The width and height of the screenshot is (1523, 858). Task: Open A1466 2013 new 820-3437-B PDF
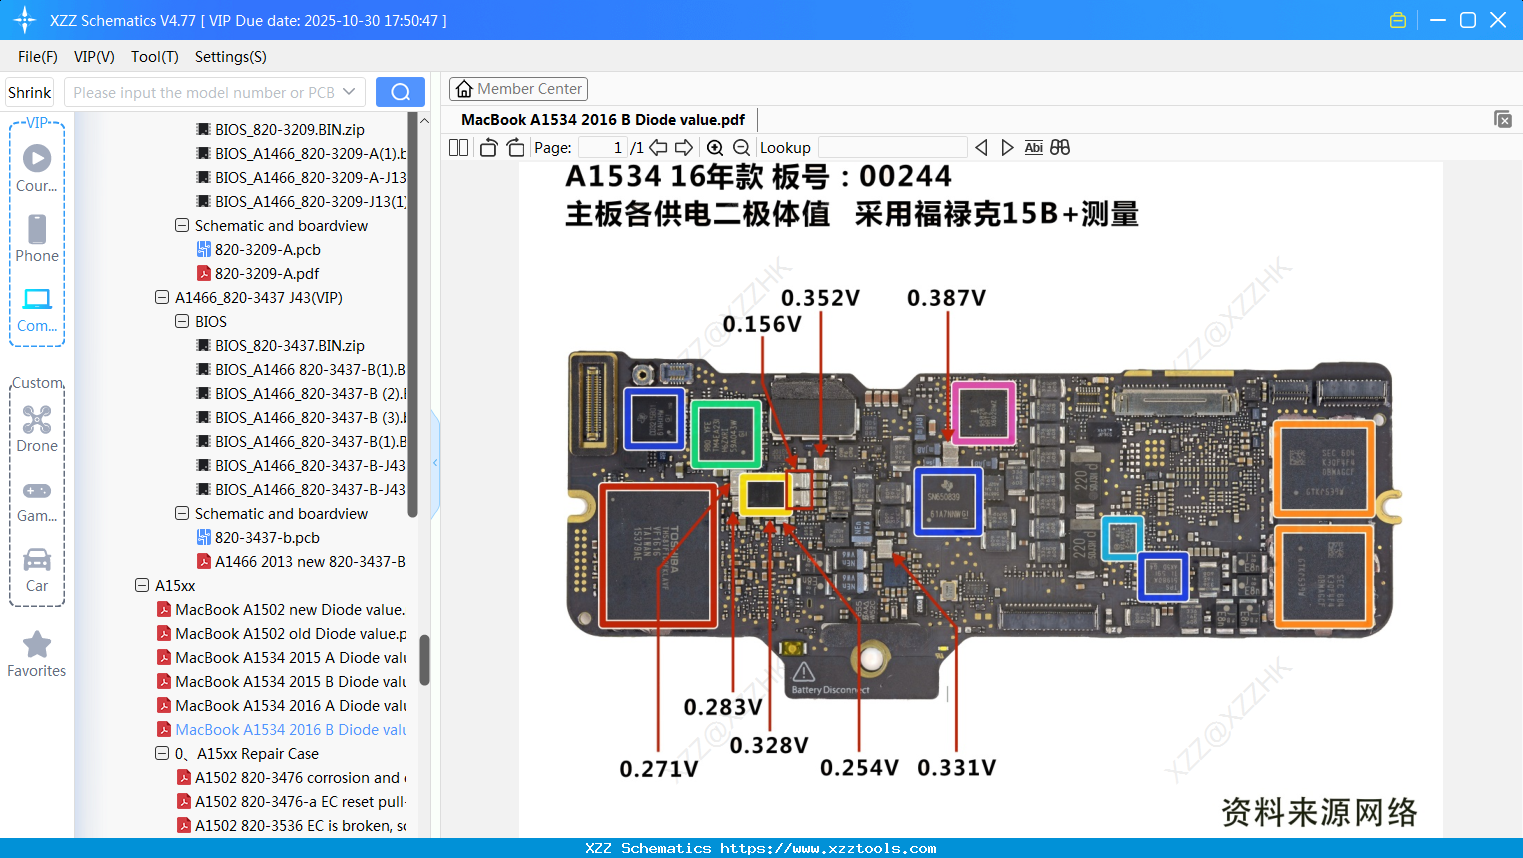click(301, 561)
